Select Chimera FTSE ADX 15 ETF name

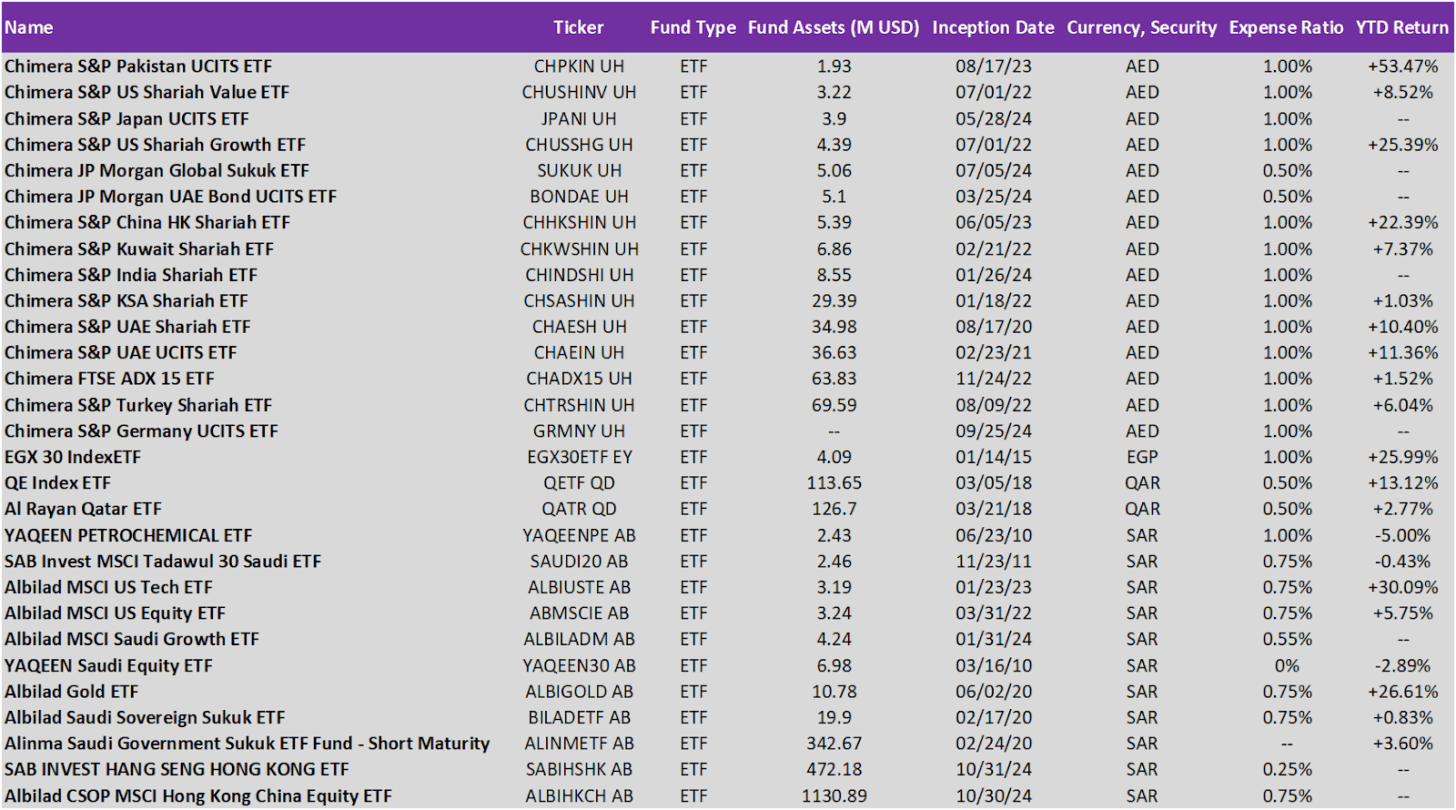(x=109, y=378)
